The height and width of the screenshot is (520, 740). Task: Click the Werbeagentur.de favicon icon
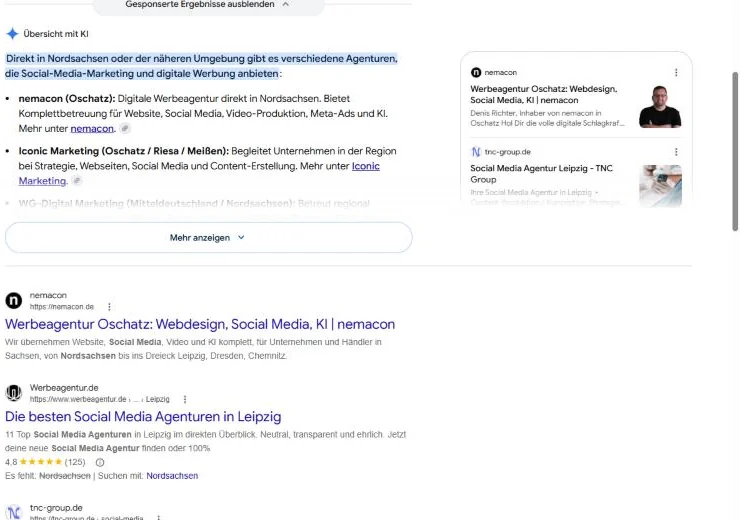[14, 393]
